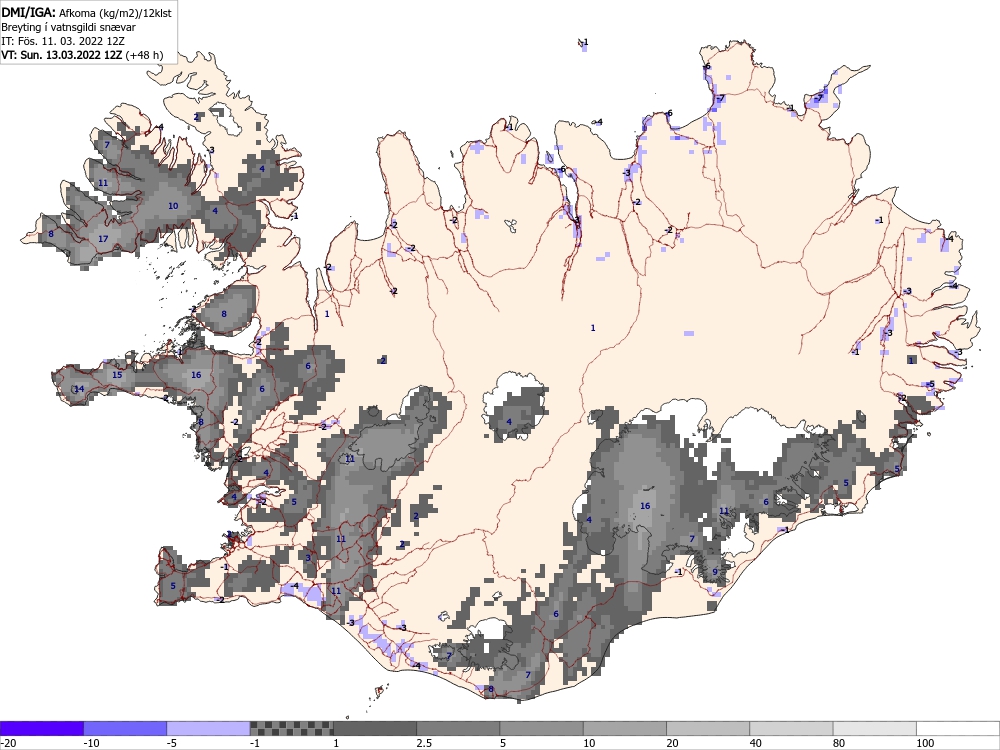Pick the light lavender -5 to -1 swatch
The image size is (1000, 750).
pyautogui.click(x=208, y=728)
